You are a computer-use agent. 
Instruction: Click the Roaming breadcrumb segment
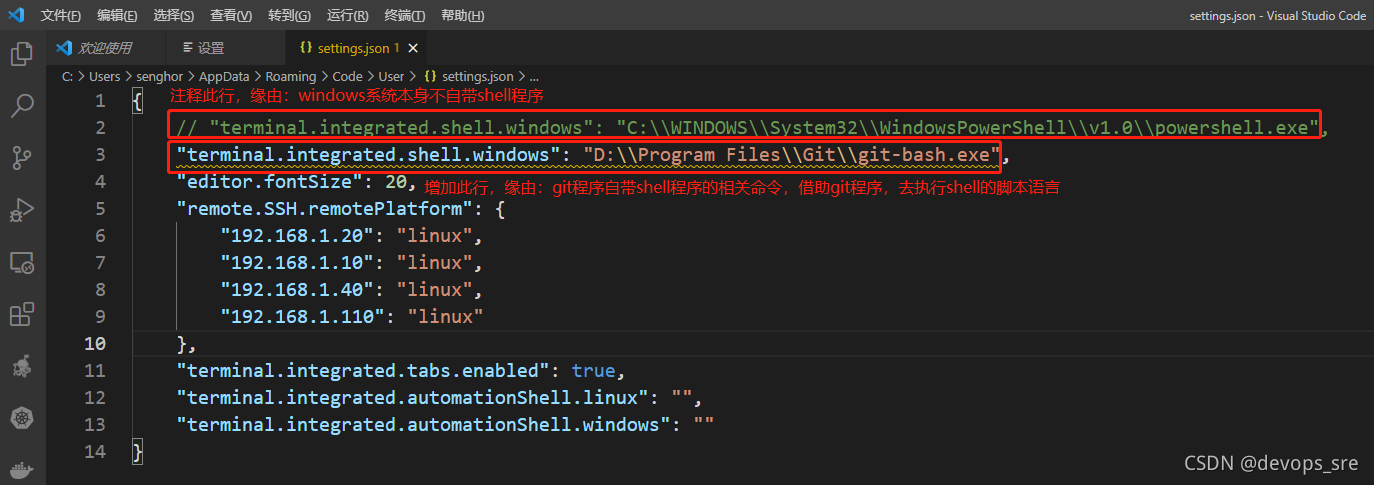(291, 76)
